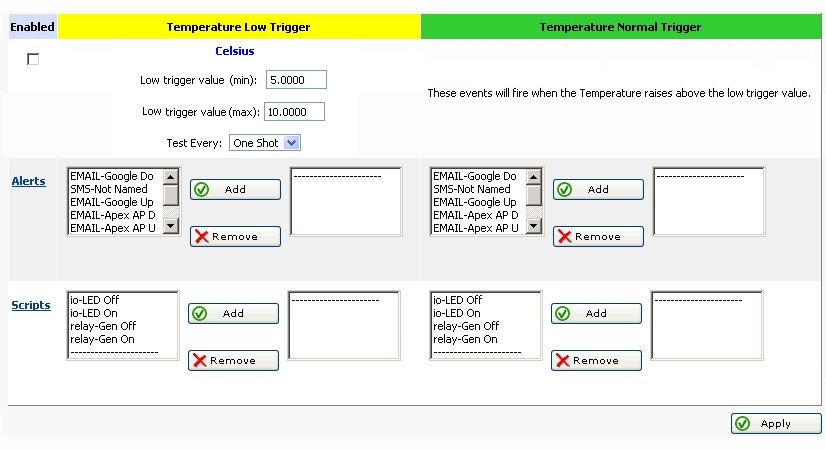This screenshot has width=826, height=450.
Task: Open the Alerts link
Action: (x=28, y=181)
